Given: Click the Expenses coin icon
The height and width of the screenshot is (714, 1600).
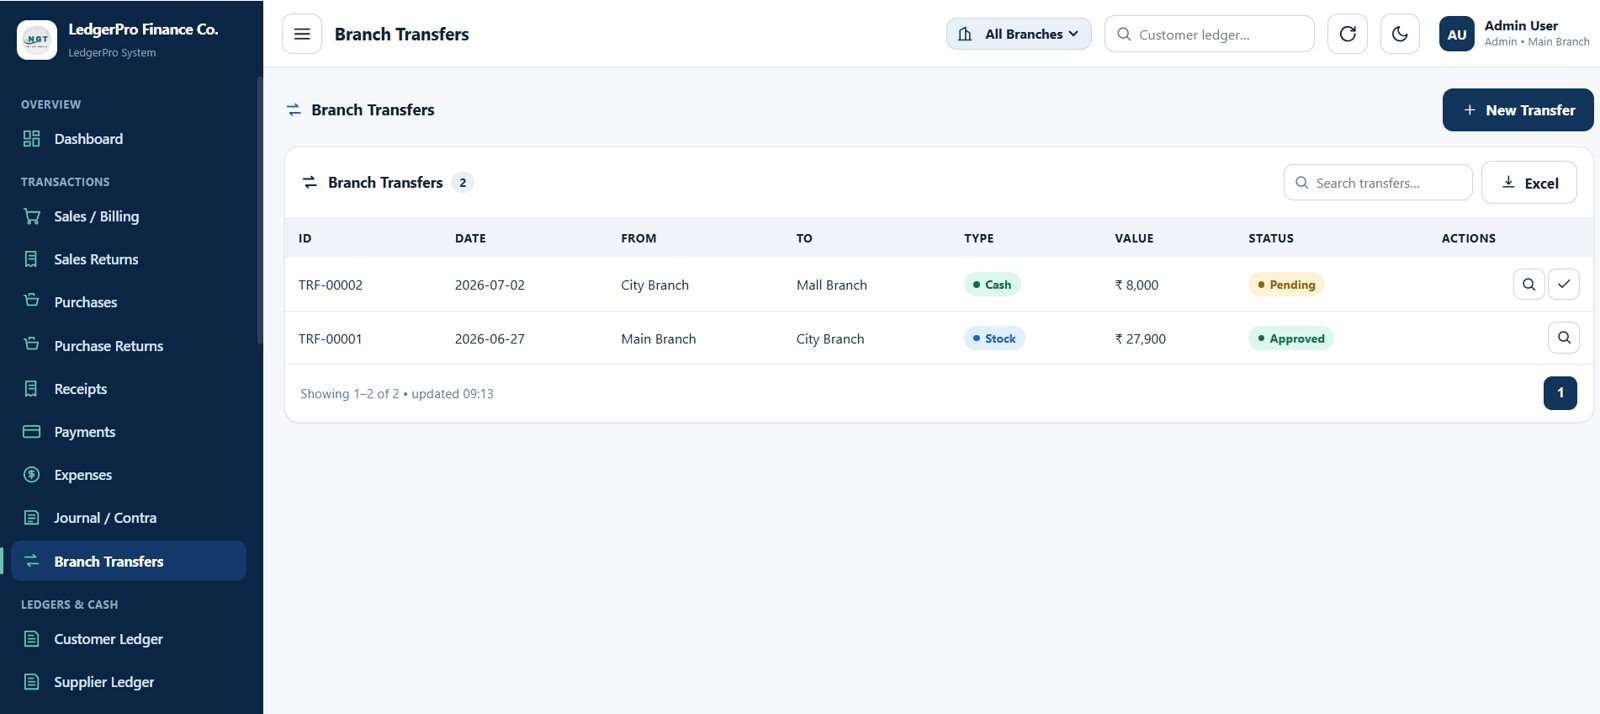Looking at the screenshot, I should (x=32, y=475).
